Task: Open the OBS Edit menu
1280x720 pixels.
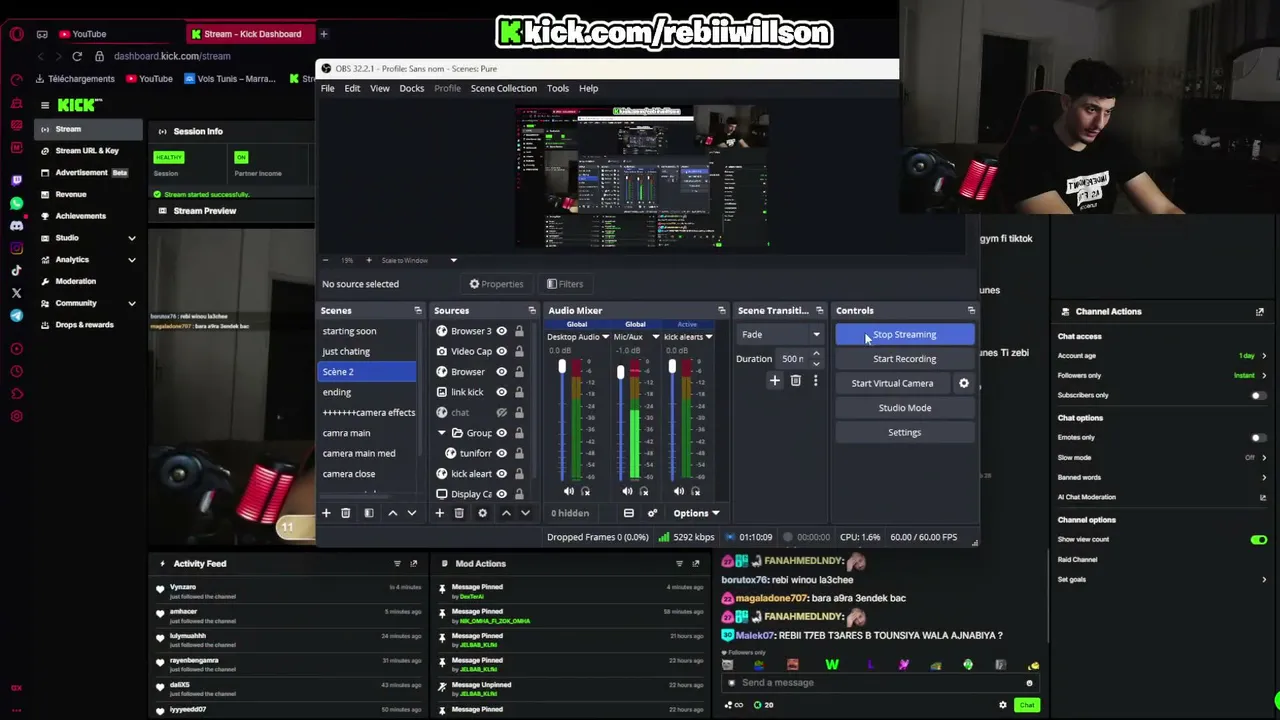Action: (x=352, y=88)
